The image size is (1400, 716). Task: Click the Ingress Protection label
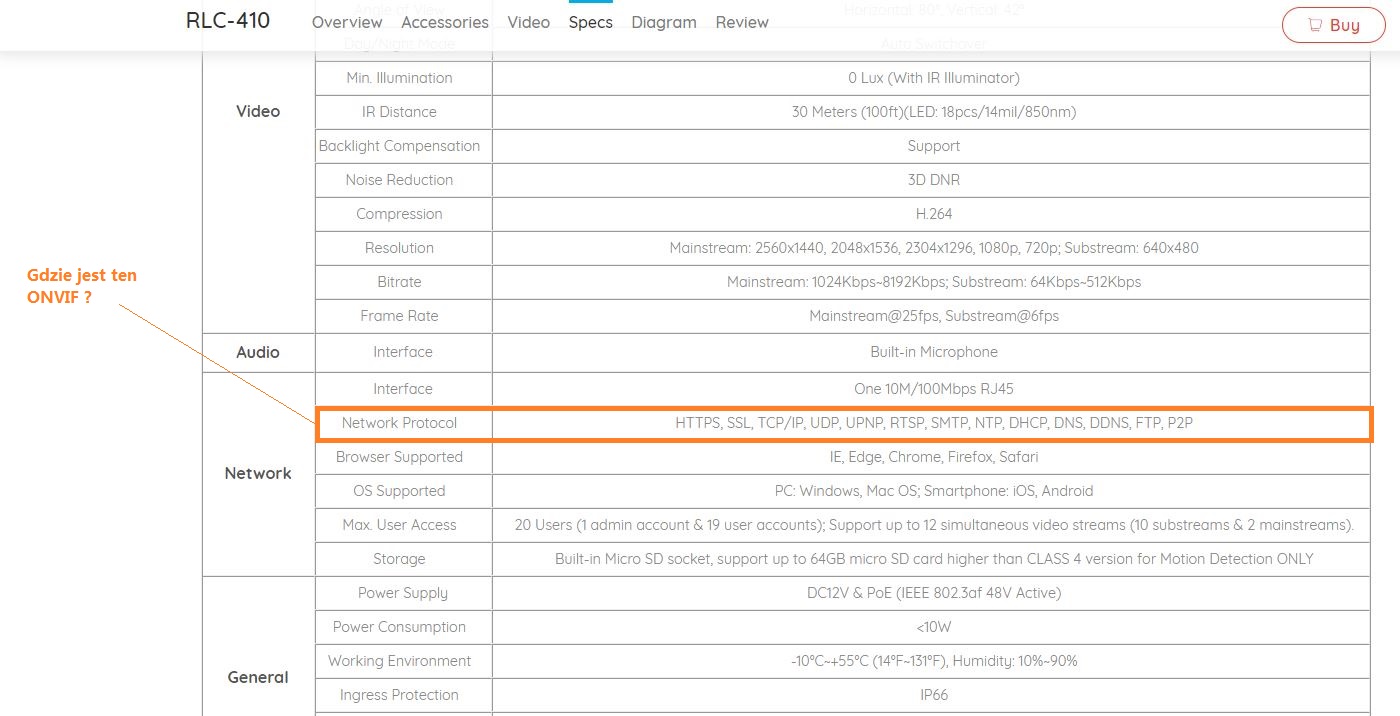click(x=399, y=695)
